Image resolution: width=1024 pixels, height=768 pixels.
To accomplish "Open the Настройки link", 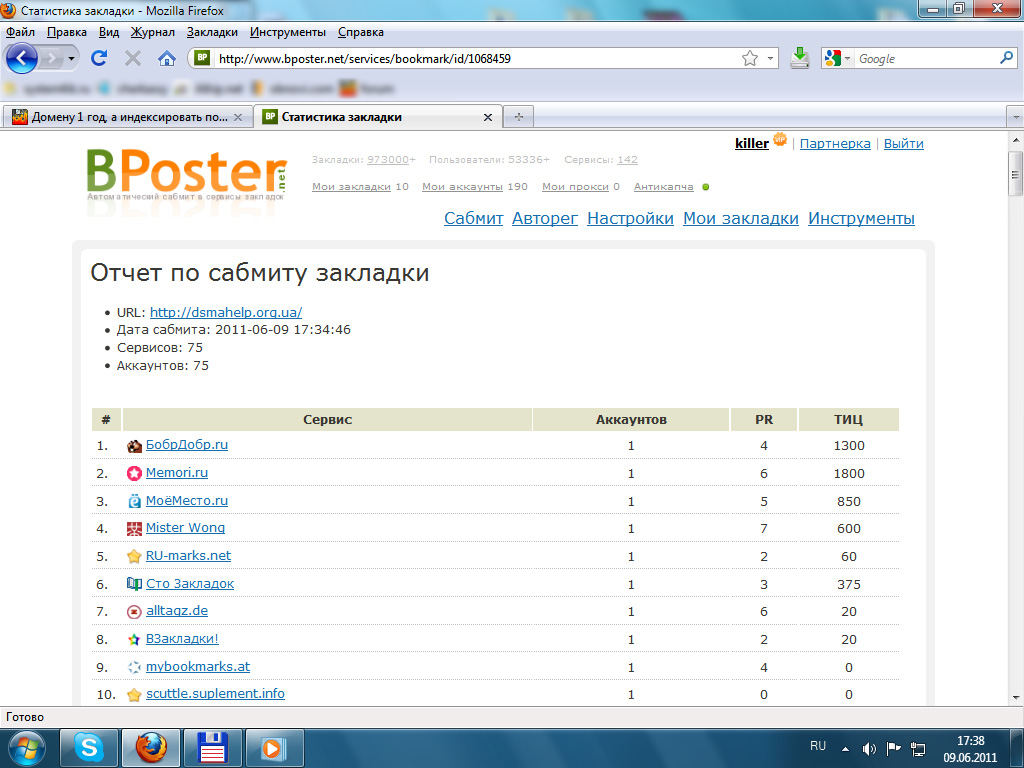I will [630, 218].
